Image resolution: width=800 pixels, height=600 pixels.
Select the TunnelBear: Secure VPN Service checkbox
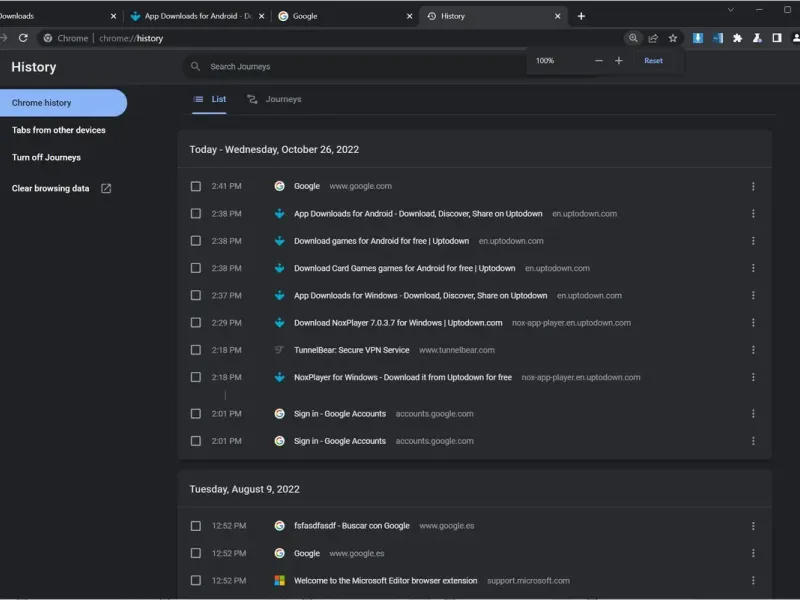196,350
